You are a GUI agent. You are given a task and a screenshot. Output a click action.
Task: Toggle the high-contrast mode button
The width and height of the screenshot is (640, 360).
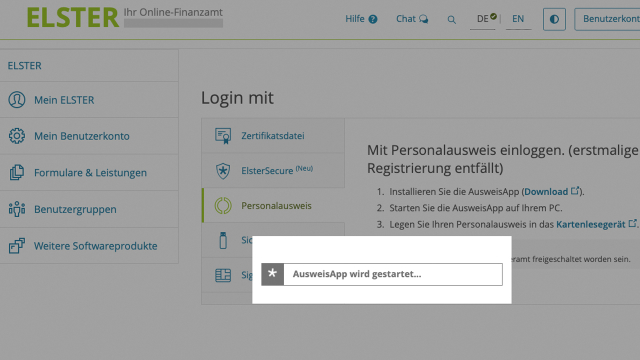[554, 19]
